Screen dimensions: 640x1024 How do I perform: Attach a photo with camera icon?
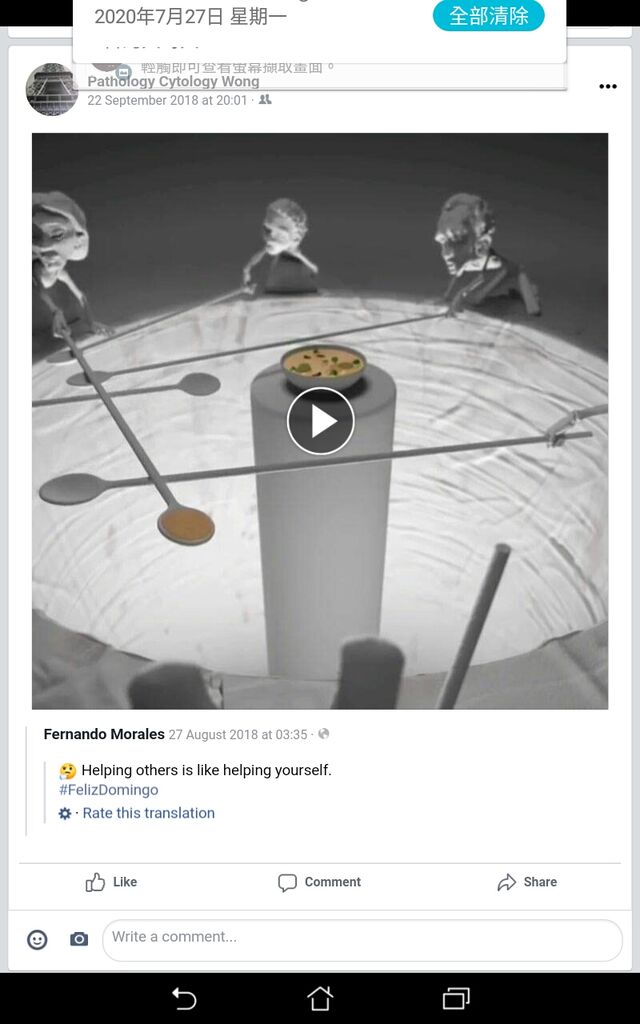pos(79,939)
